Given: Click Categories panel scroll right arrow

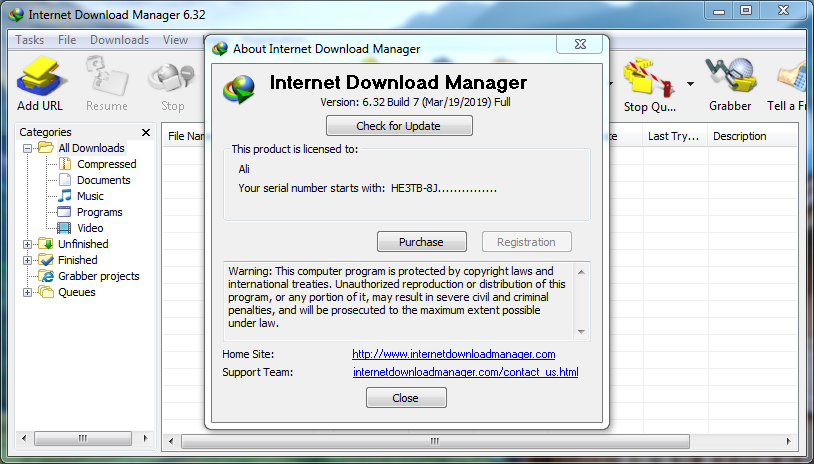Looking at the screenshot, I should [145, 439].
